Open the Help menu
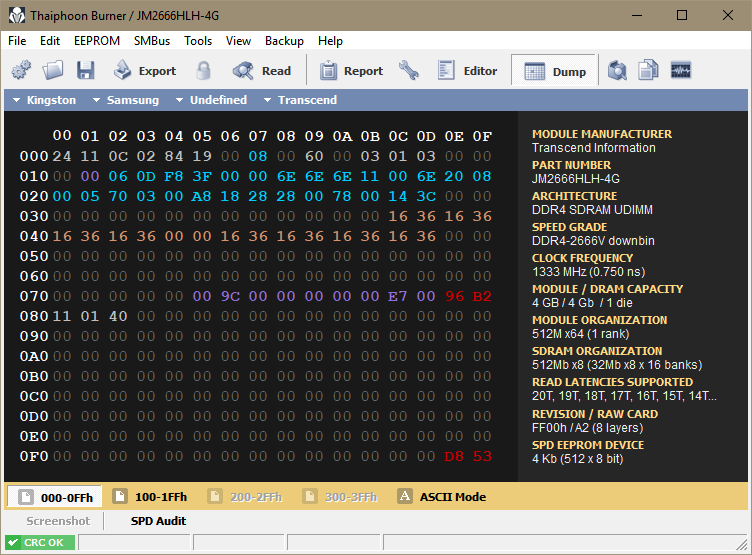 [x=330, y=41]
